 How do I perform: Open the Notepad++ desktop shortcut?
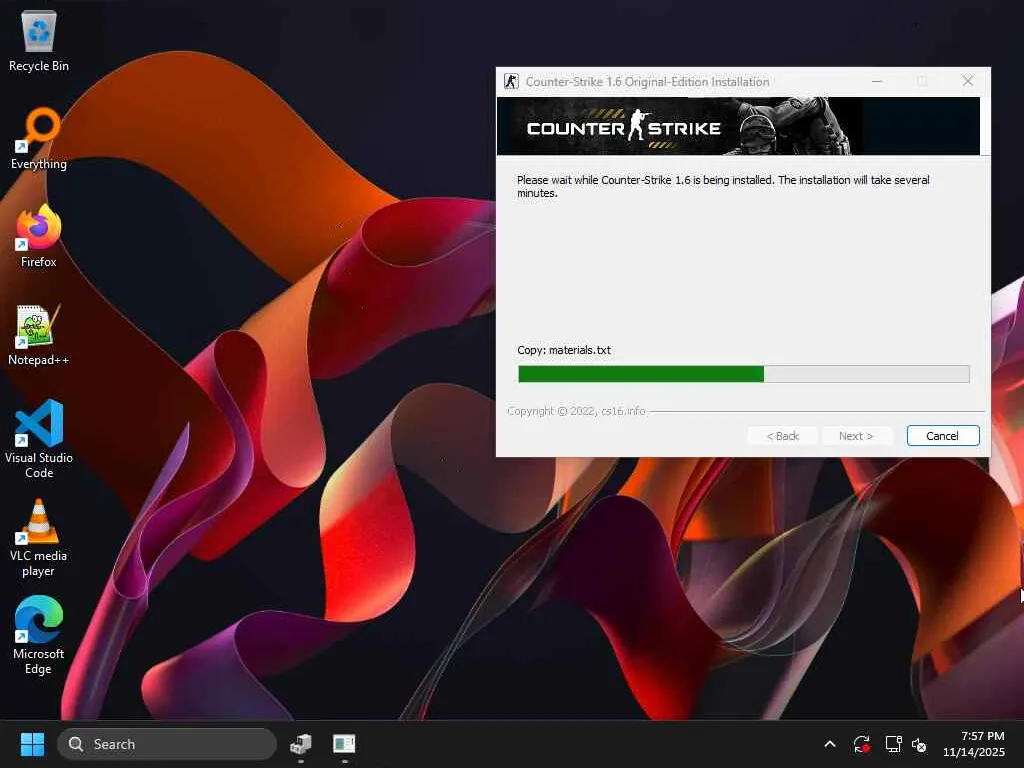click(x=39, y=335)
